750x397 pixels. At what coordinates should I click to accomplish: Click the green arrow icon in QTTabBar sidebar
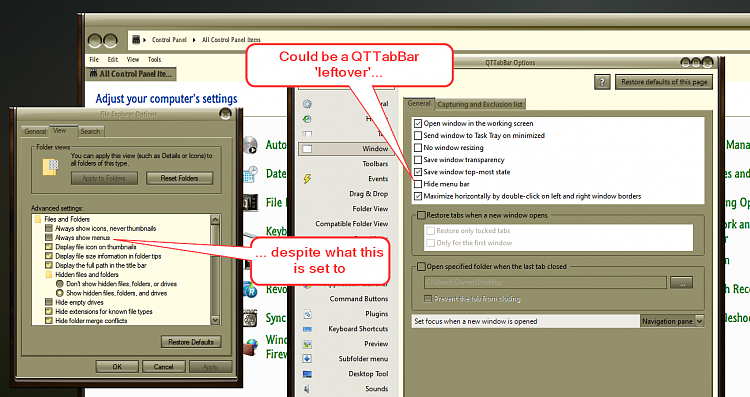coord(307,119)
